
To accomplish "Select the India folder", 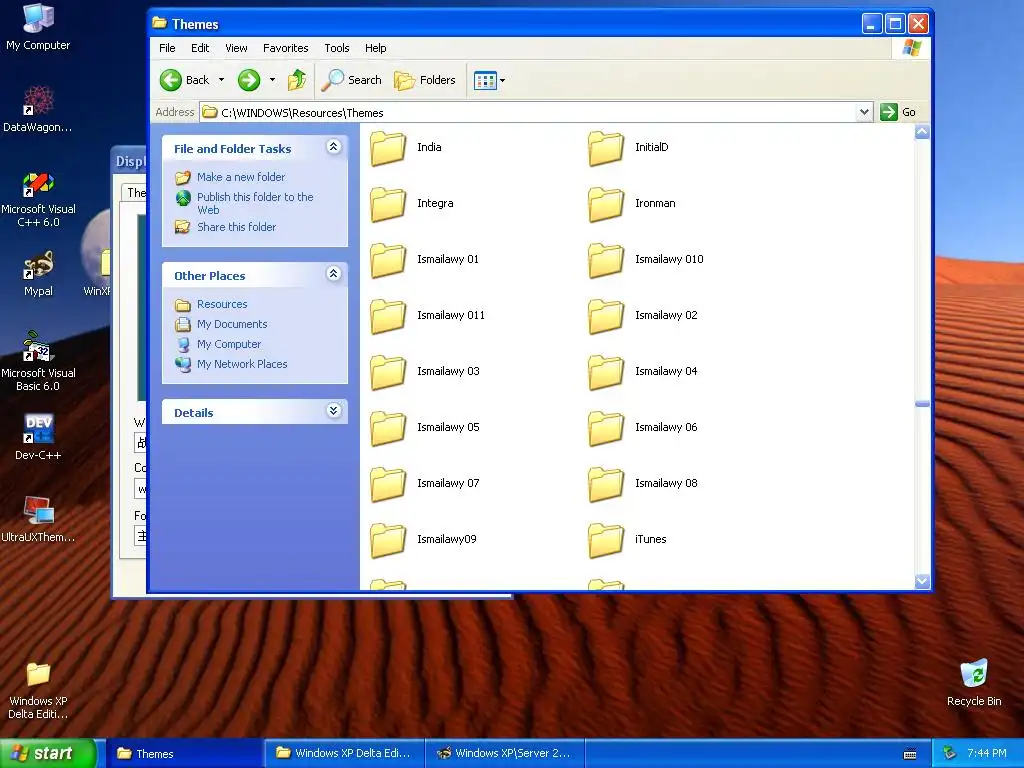I will click(406, 148).
